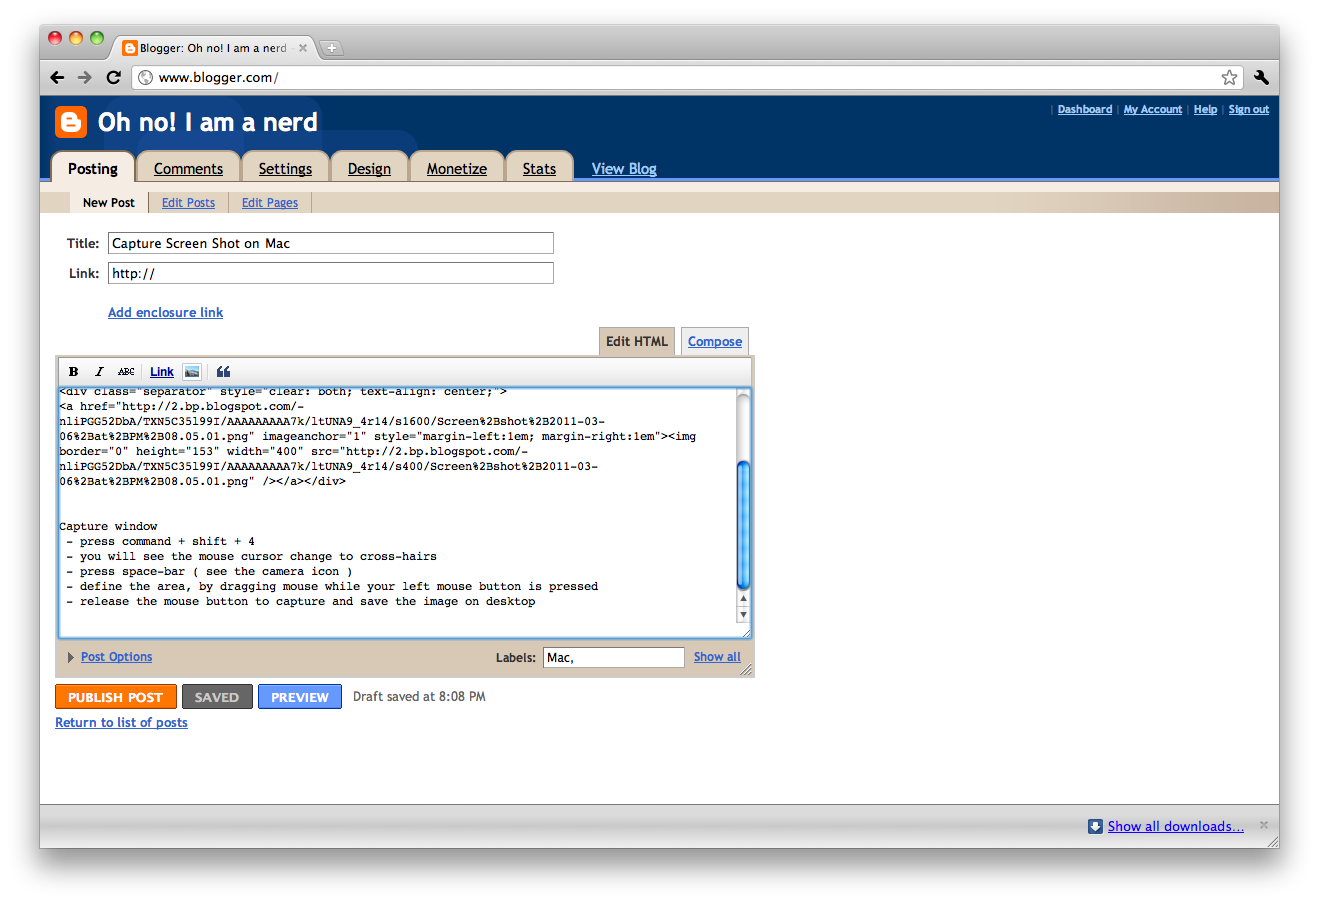Open the Stats tab
This screenshot has width=1319, height=900.
[x=539, y=168]
